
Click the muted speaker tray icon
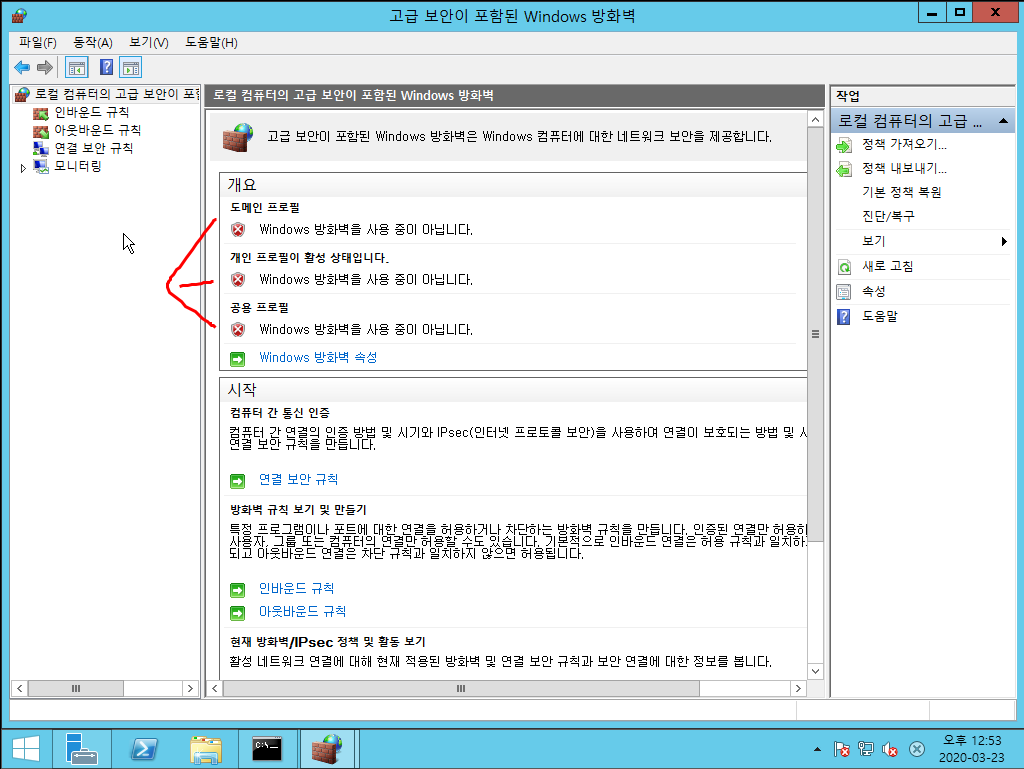890,749
